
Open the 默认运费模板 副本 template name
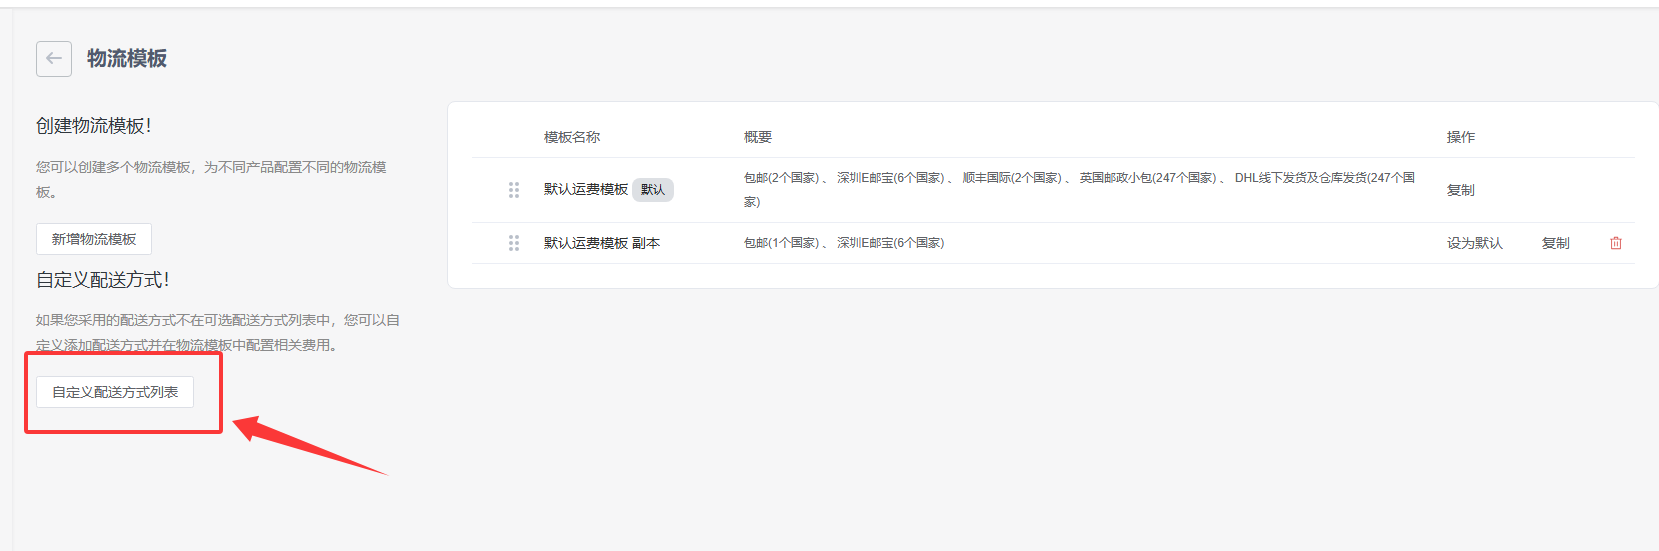[601, 243]
